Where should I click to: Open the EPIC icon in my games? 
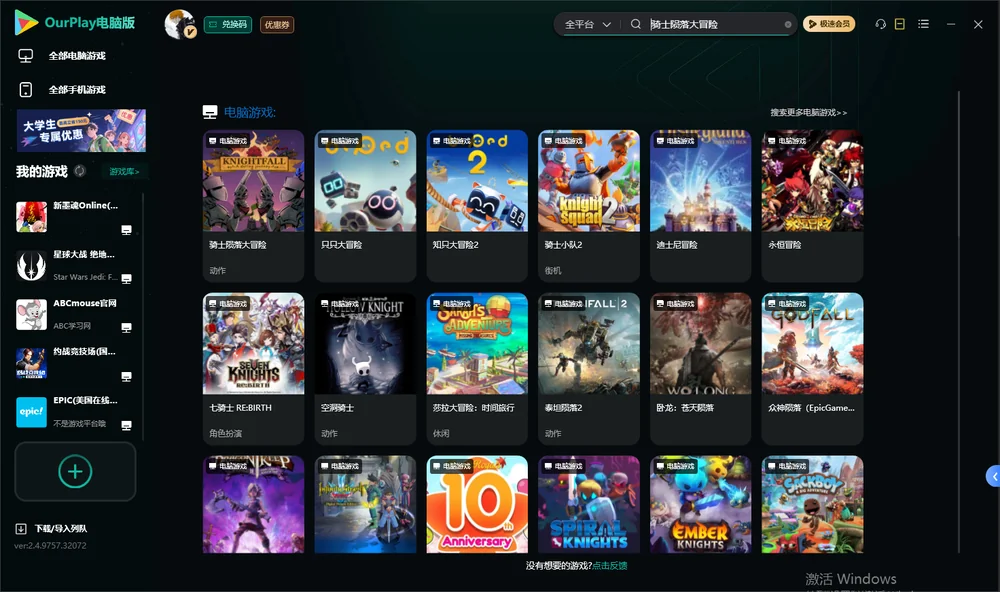(31, 412)
